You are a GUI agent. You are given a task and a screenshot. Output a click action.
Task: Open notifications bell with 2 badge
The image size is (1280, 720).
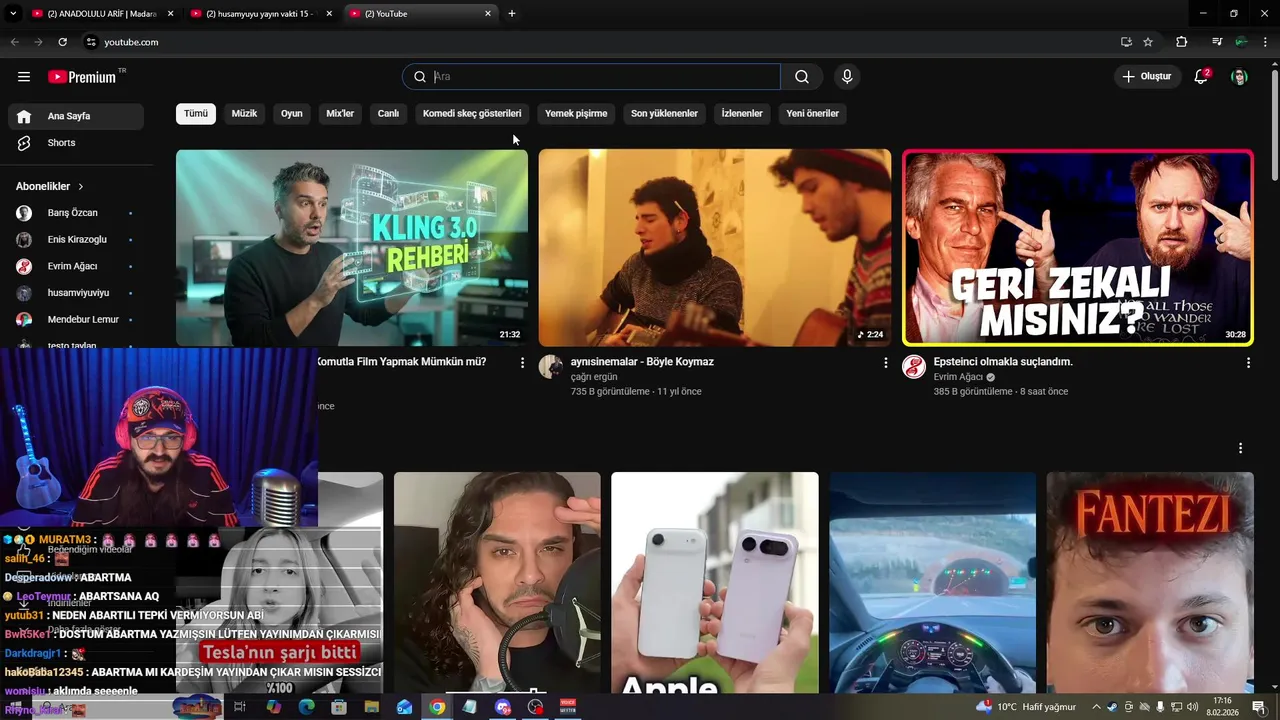(x=1202, y=77)
